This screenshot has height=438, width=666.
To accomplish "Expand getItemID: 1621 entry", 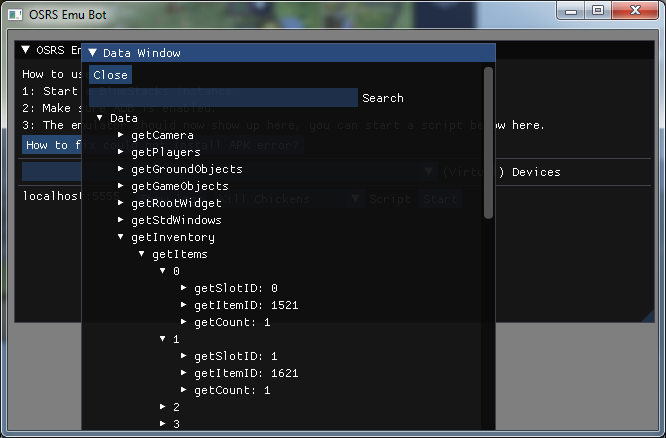I will [x=183, y=373].
